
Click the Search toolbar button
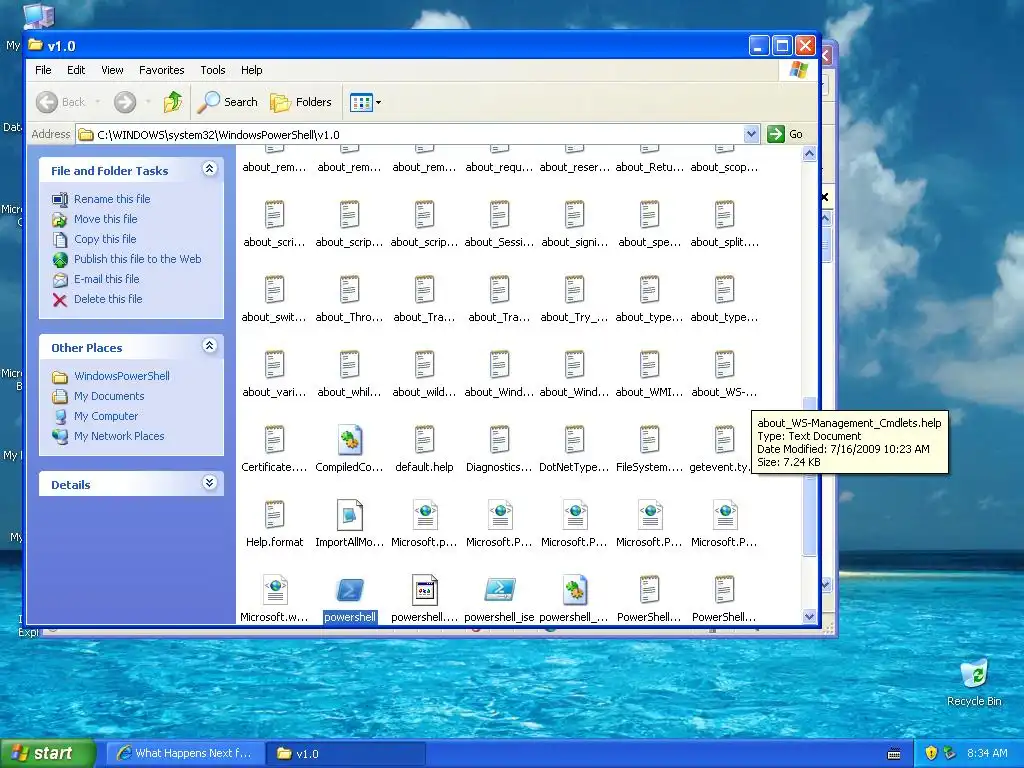point(228,102)
